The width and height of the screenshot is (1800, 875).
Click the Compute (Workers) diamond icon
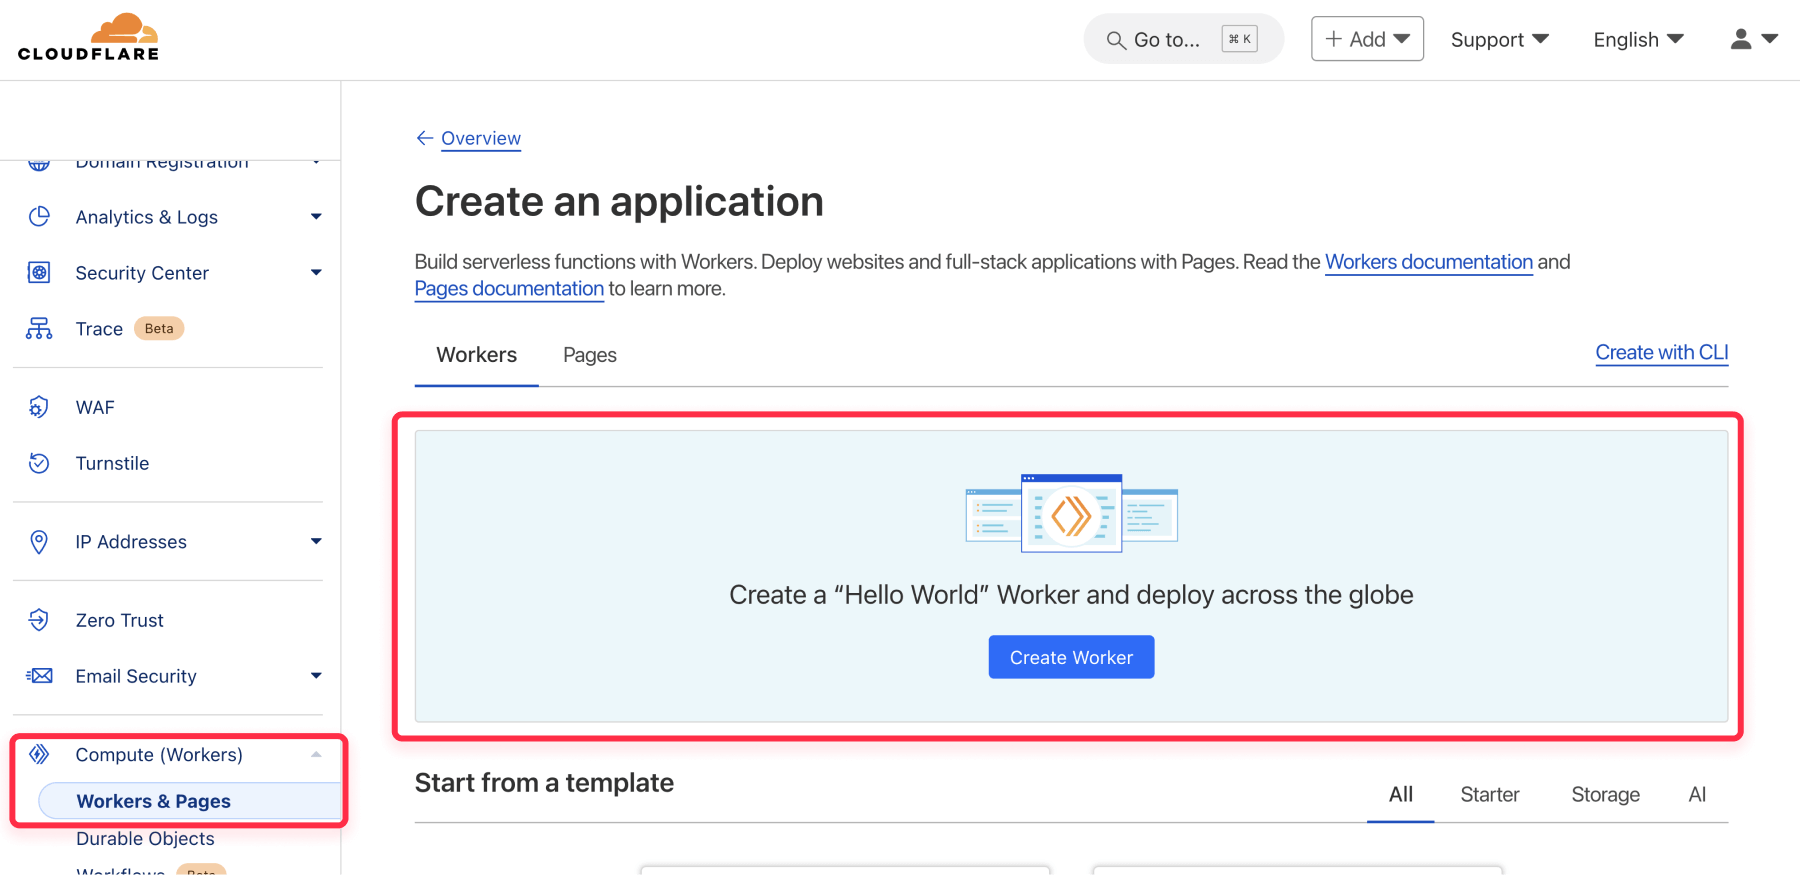[39, 754]
